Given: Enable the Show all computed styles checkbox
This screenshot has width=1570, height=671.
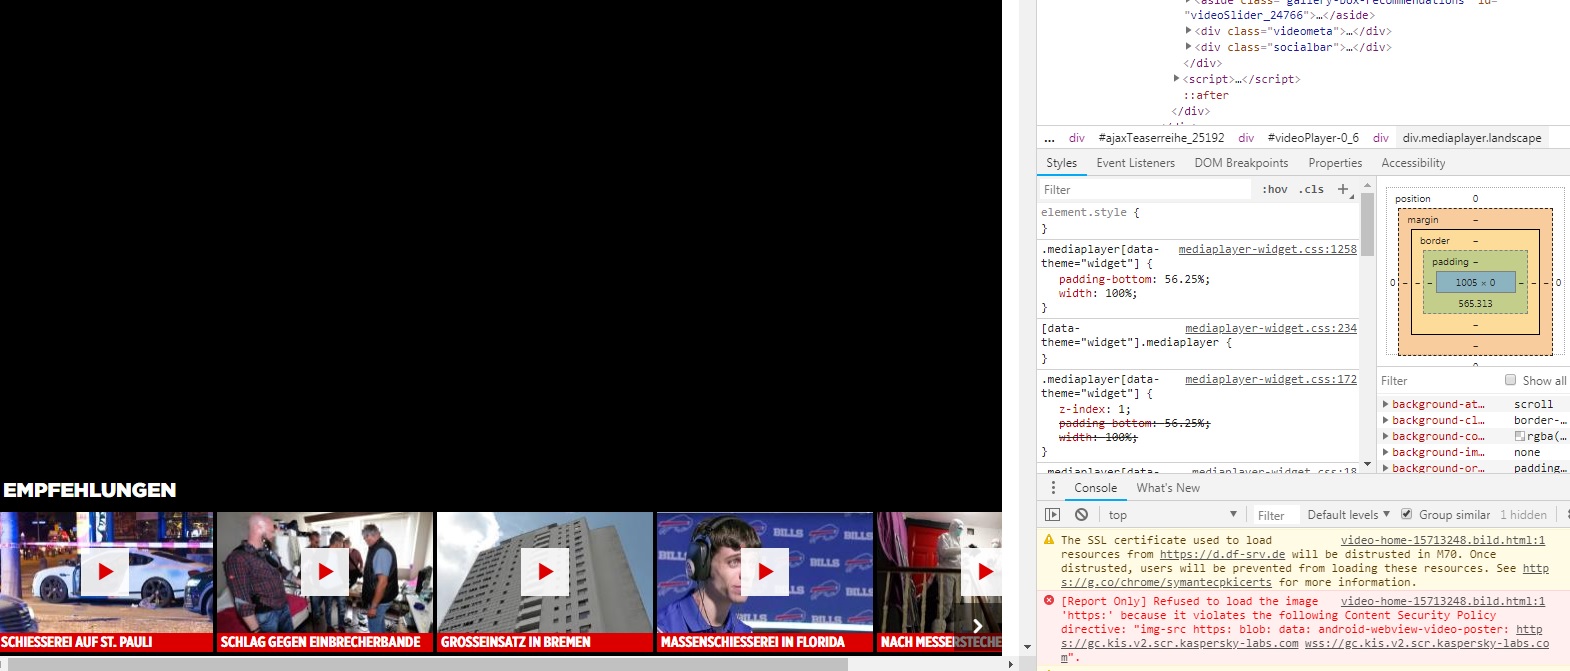Looking at the screenshot, I should 1510,380.
